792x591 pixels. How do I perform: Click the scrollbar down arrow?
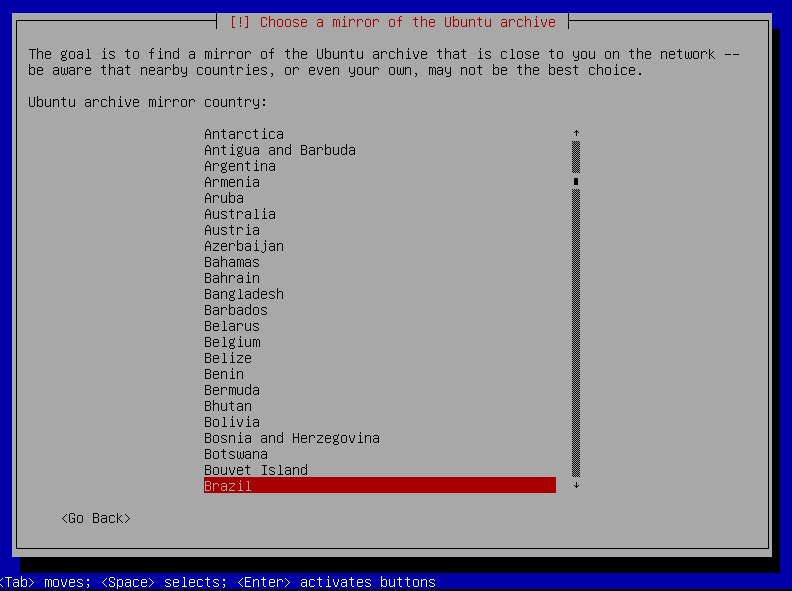[x=576, y=485]
